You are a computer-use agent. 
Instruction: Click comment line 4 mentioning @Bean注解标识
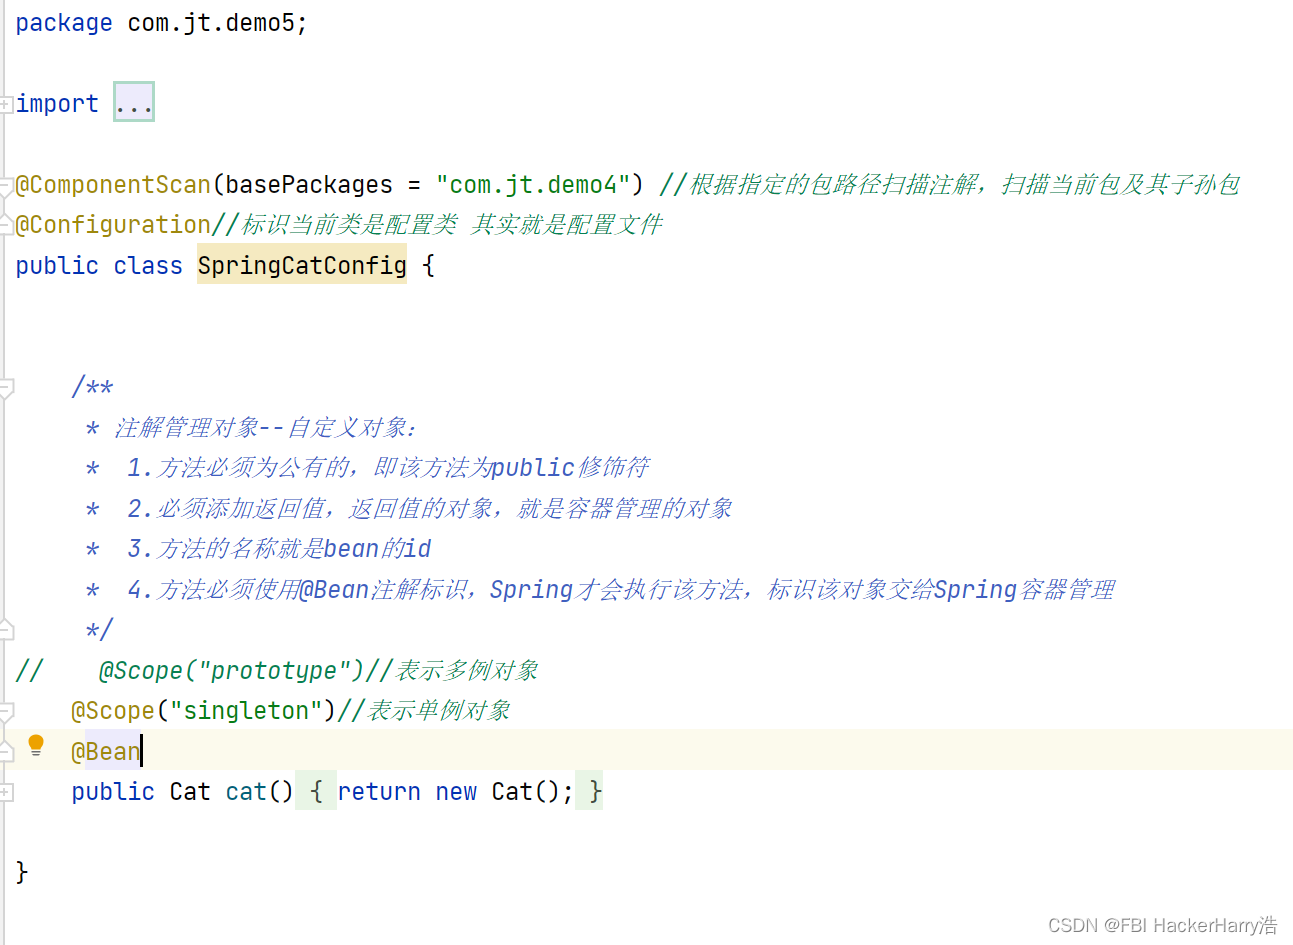[620, 590]
